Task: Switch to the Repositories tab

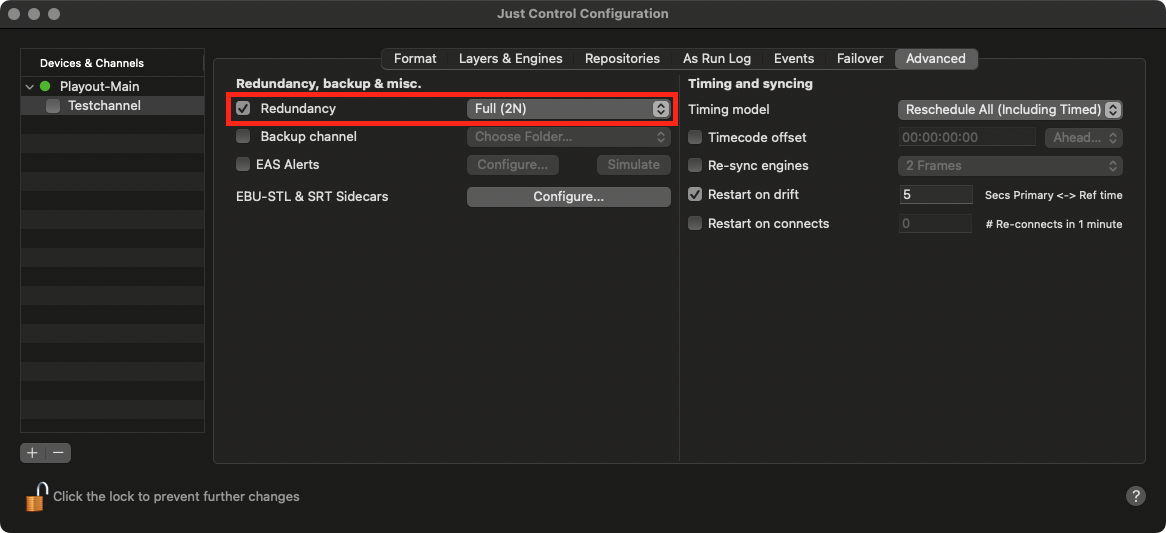Action: point(622,59)
